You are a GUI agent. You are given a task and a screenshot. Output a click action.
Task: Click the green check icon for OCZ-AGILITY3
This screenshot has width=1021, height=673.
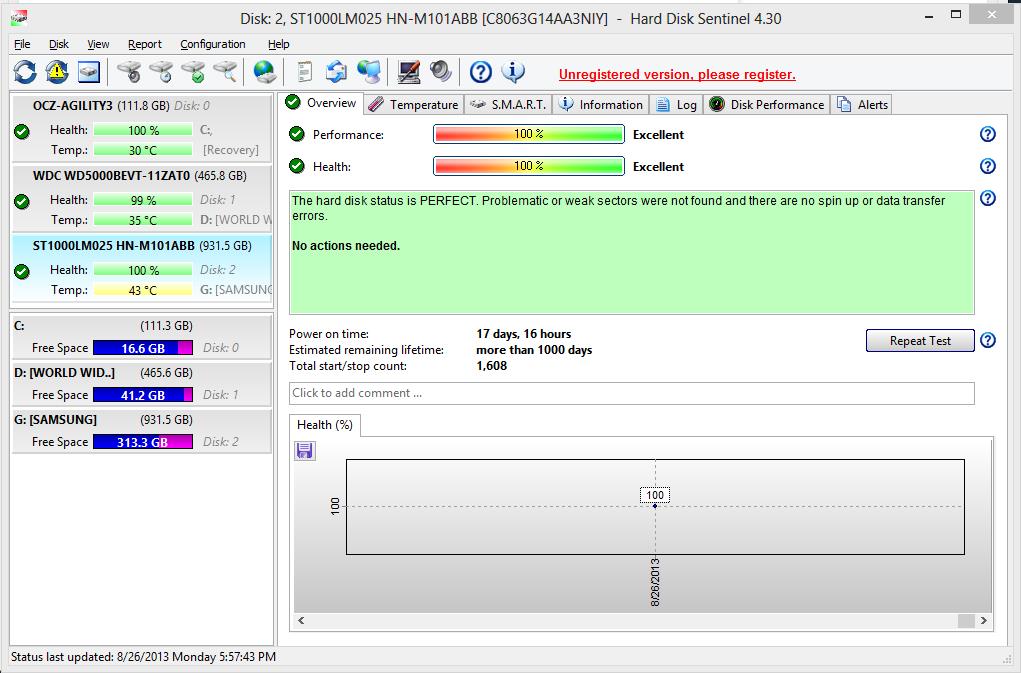[21, 131]
